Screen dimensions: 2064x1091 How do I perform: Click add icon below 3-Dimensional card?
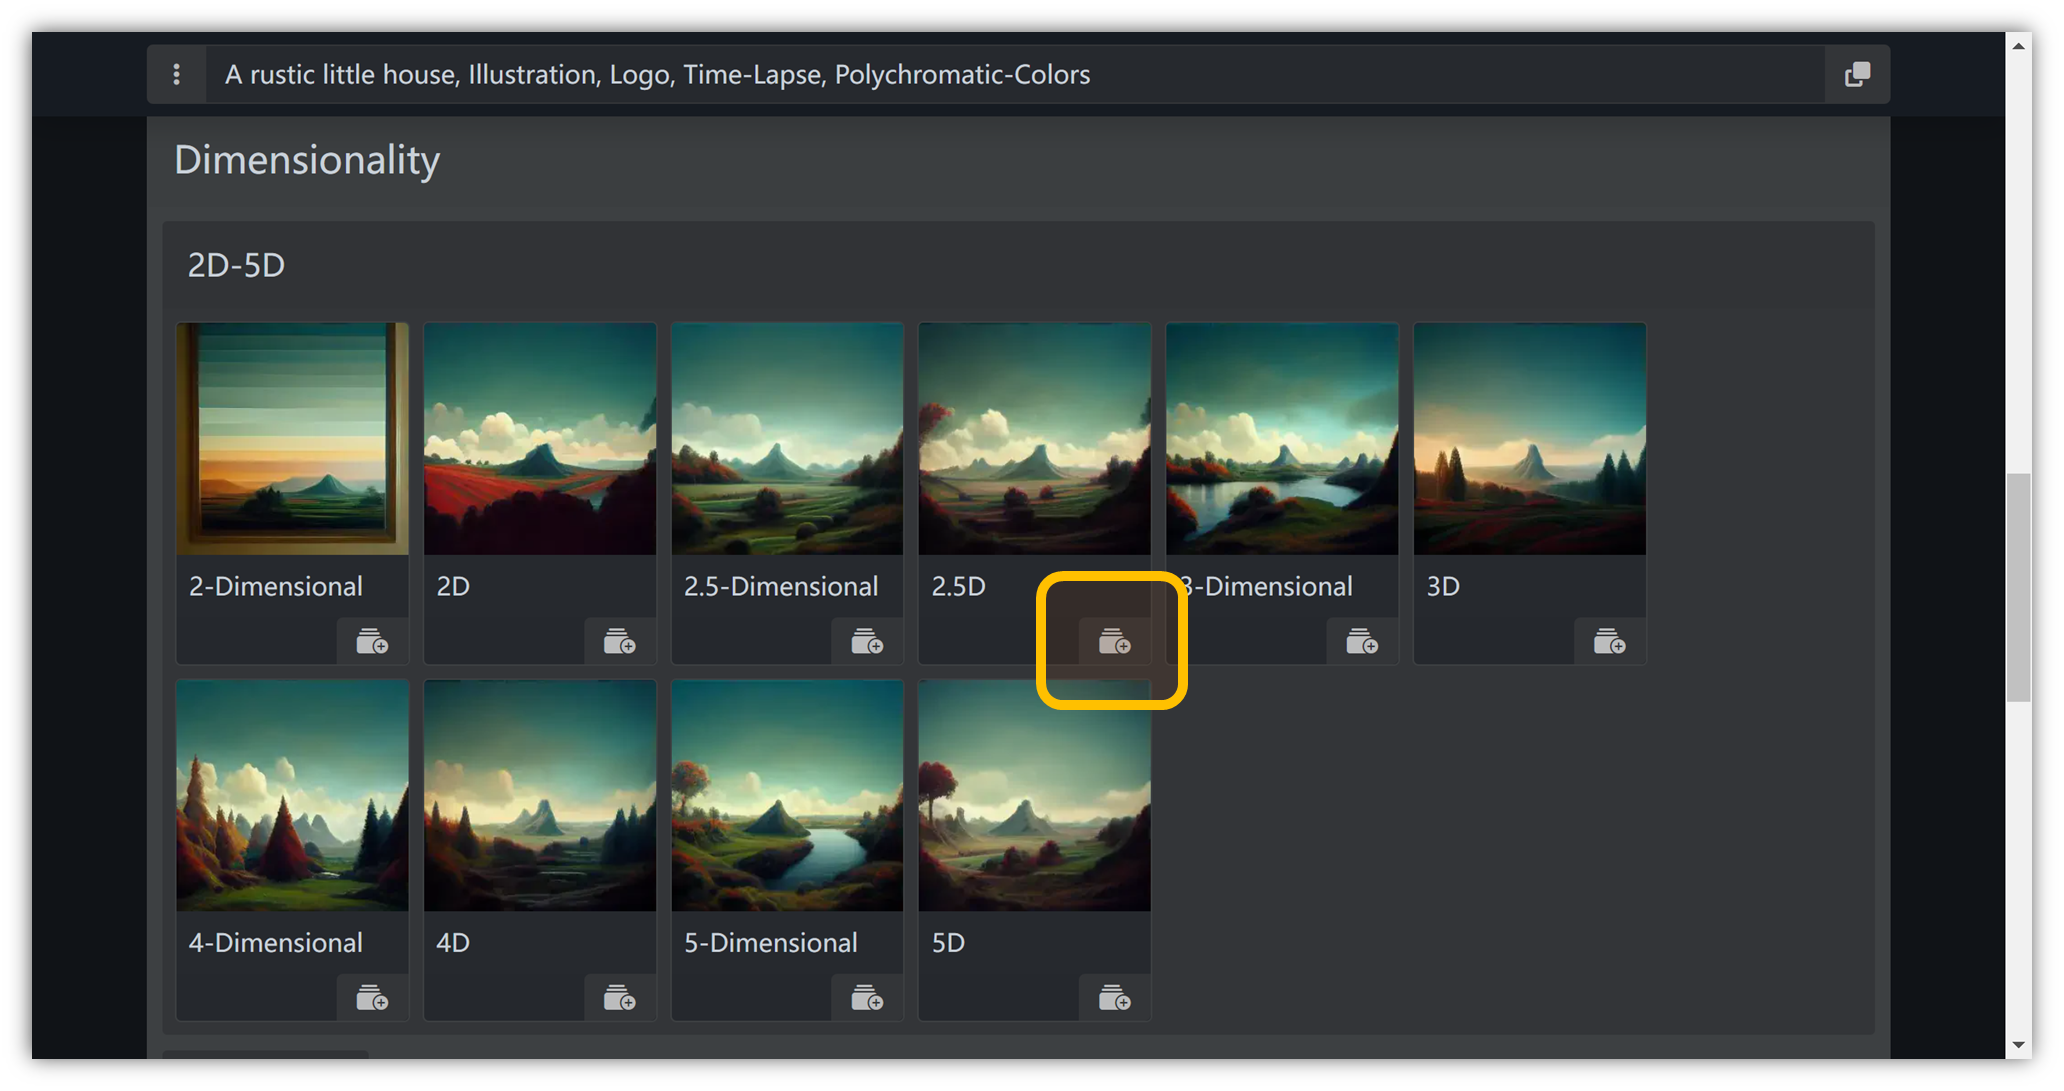coord(1362,641)
